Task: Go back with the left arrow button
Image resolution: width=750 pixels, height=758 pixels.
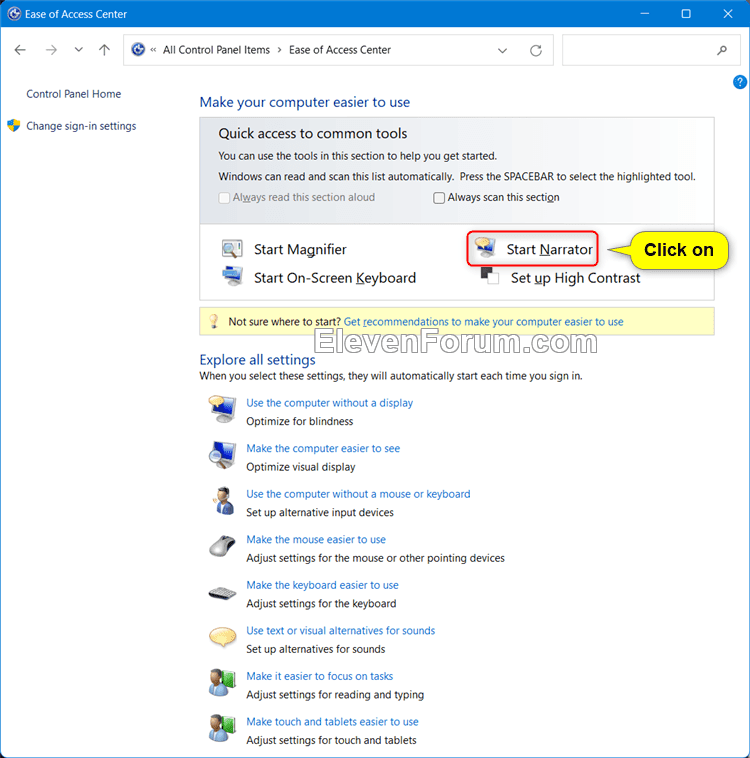Action: click(20, 50)
